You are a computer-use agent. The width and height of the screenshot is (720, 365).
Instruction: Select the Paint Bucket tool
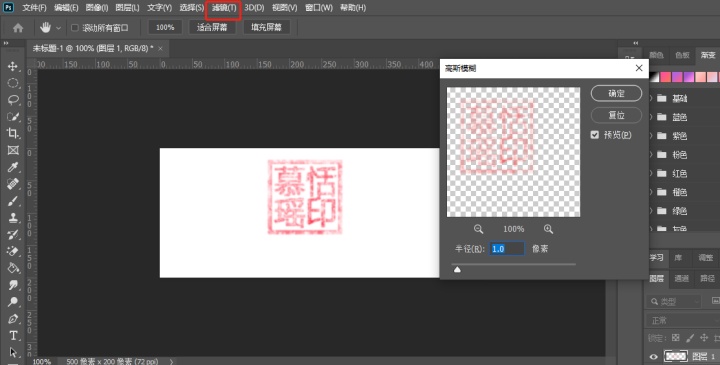[x=13, y=268]
